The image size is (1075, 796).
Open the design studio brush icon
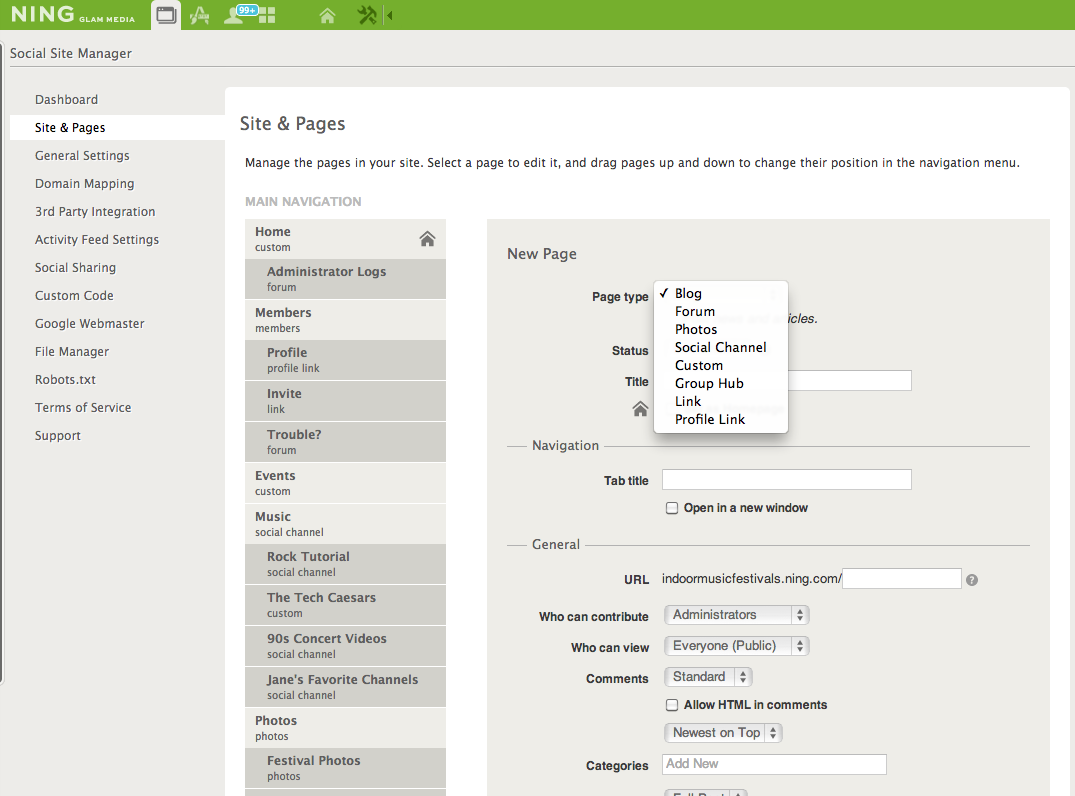(x=200, y=15)
